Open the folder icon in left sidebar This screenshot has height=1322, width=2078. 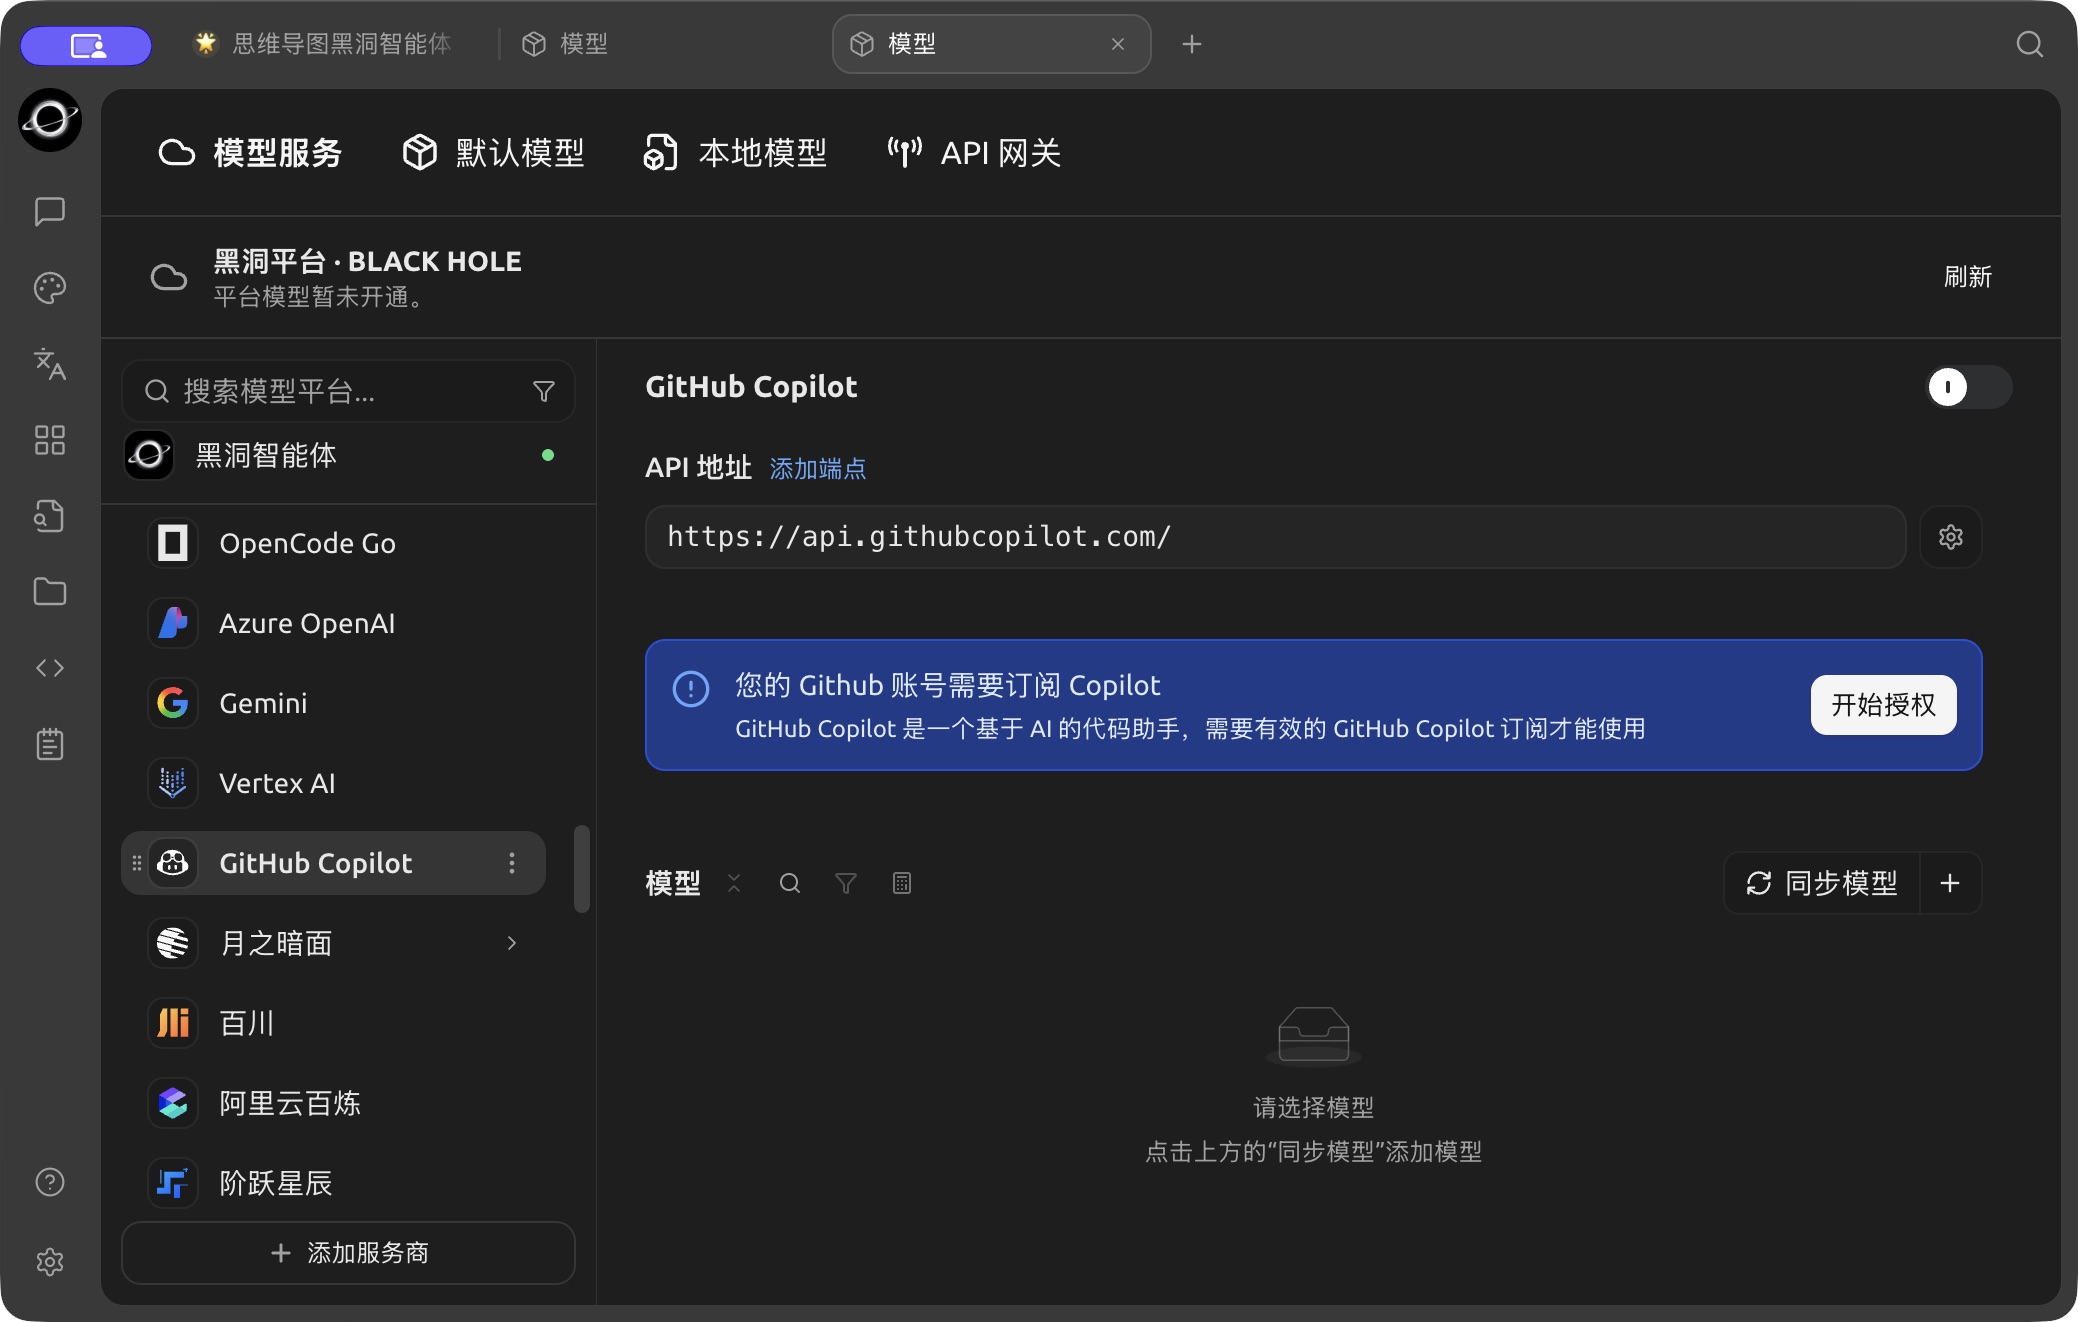[50, 592]
